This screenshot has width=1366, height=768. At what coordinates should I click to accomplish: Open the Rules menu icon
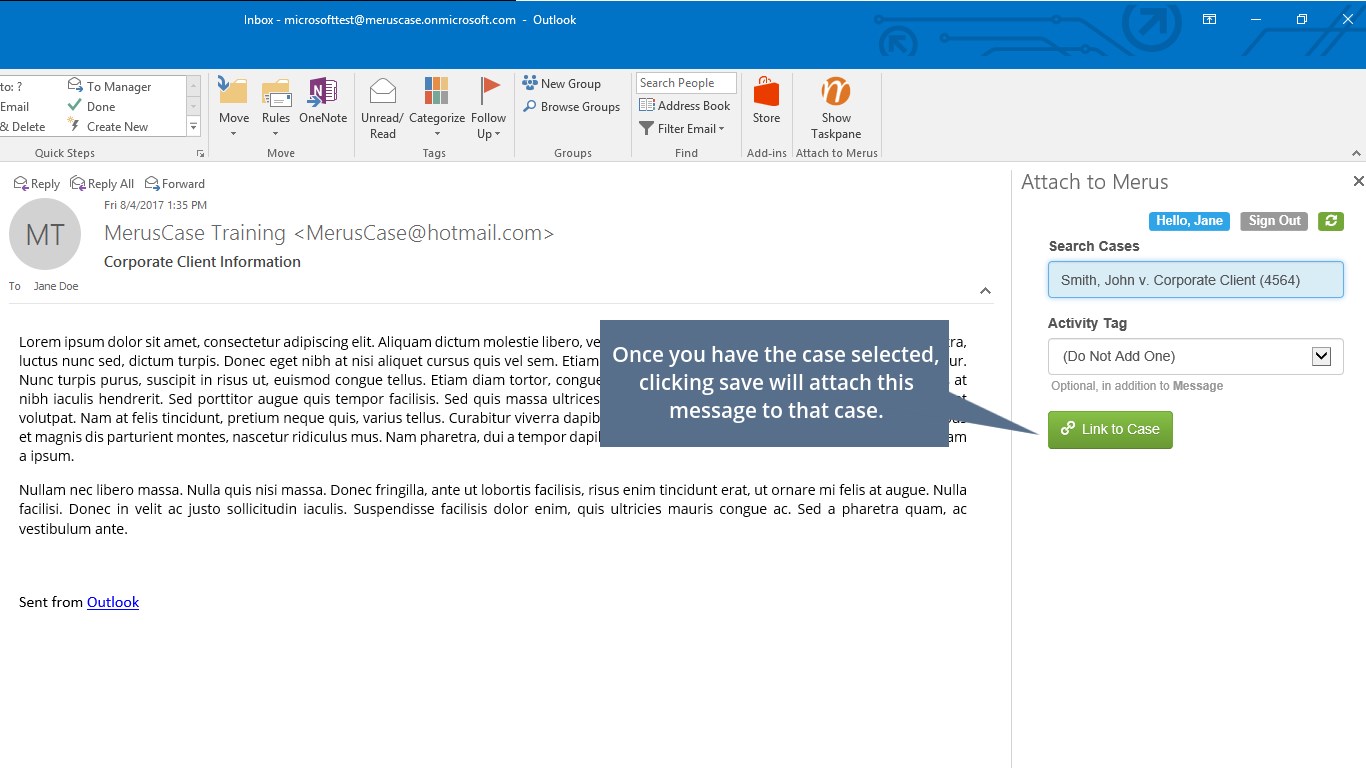tap(276, 108)
